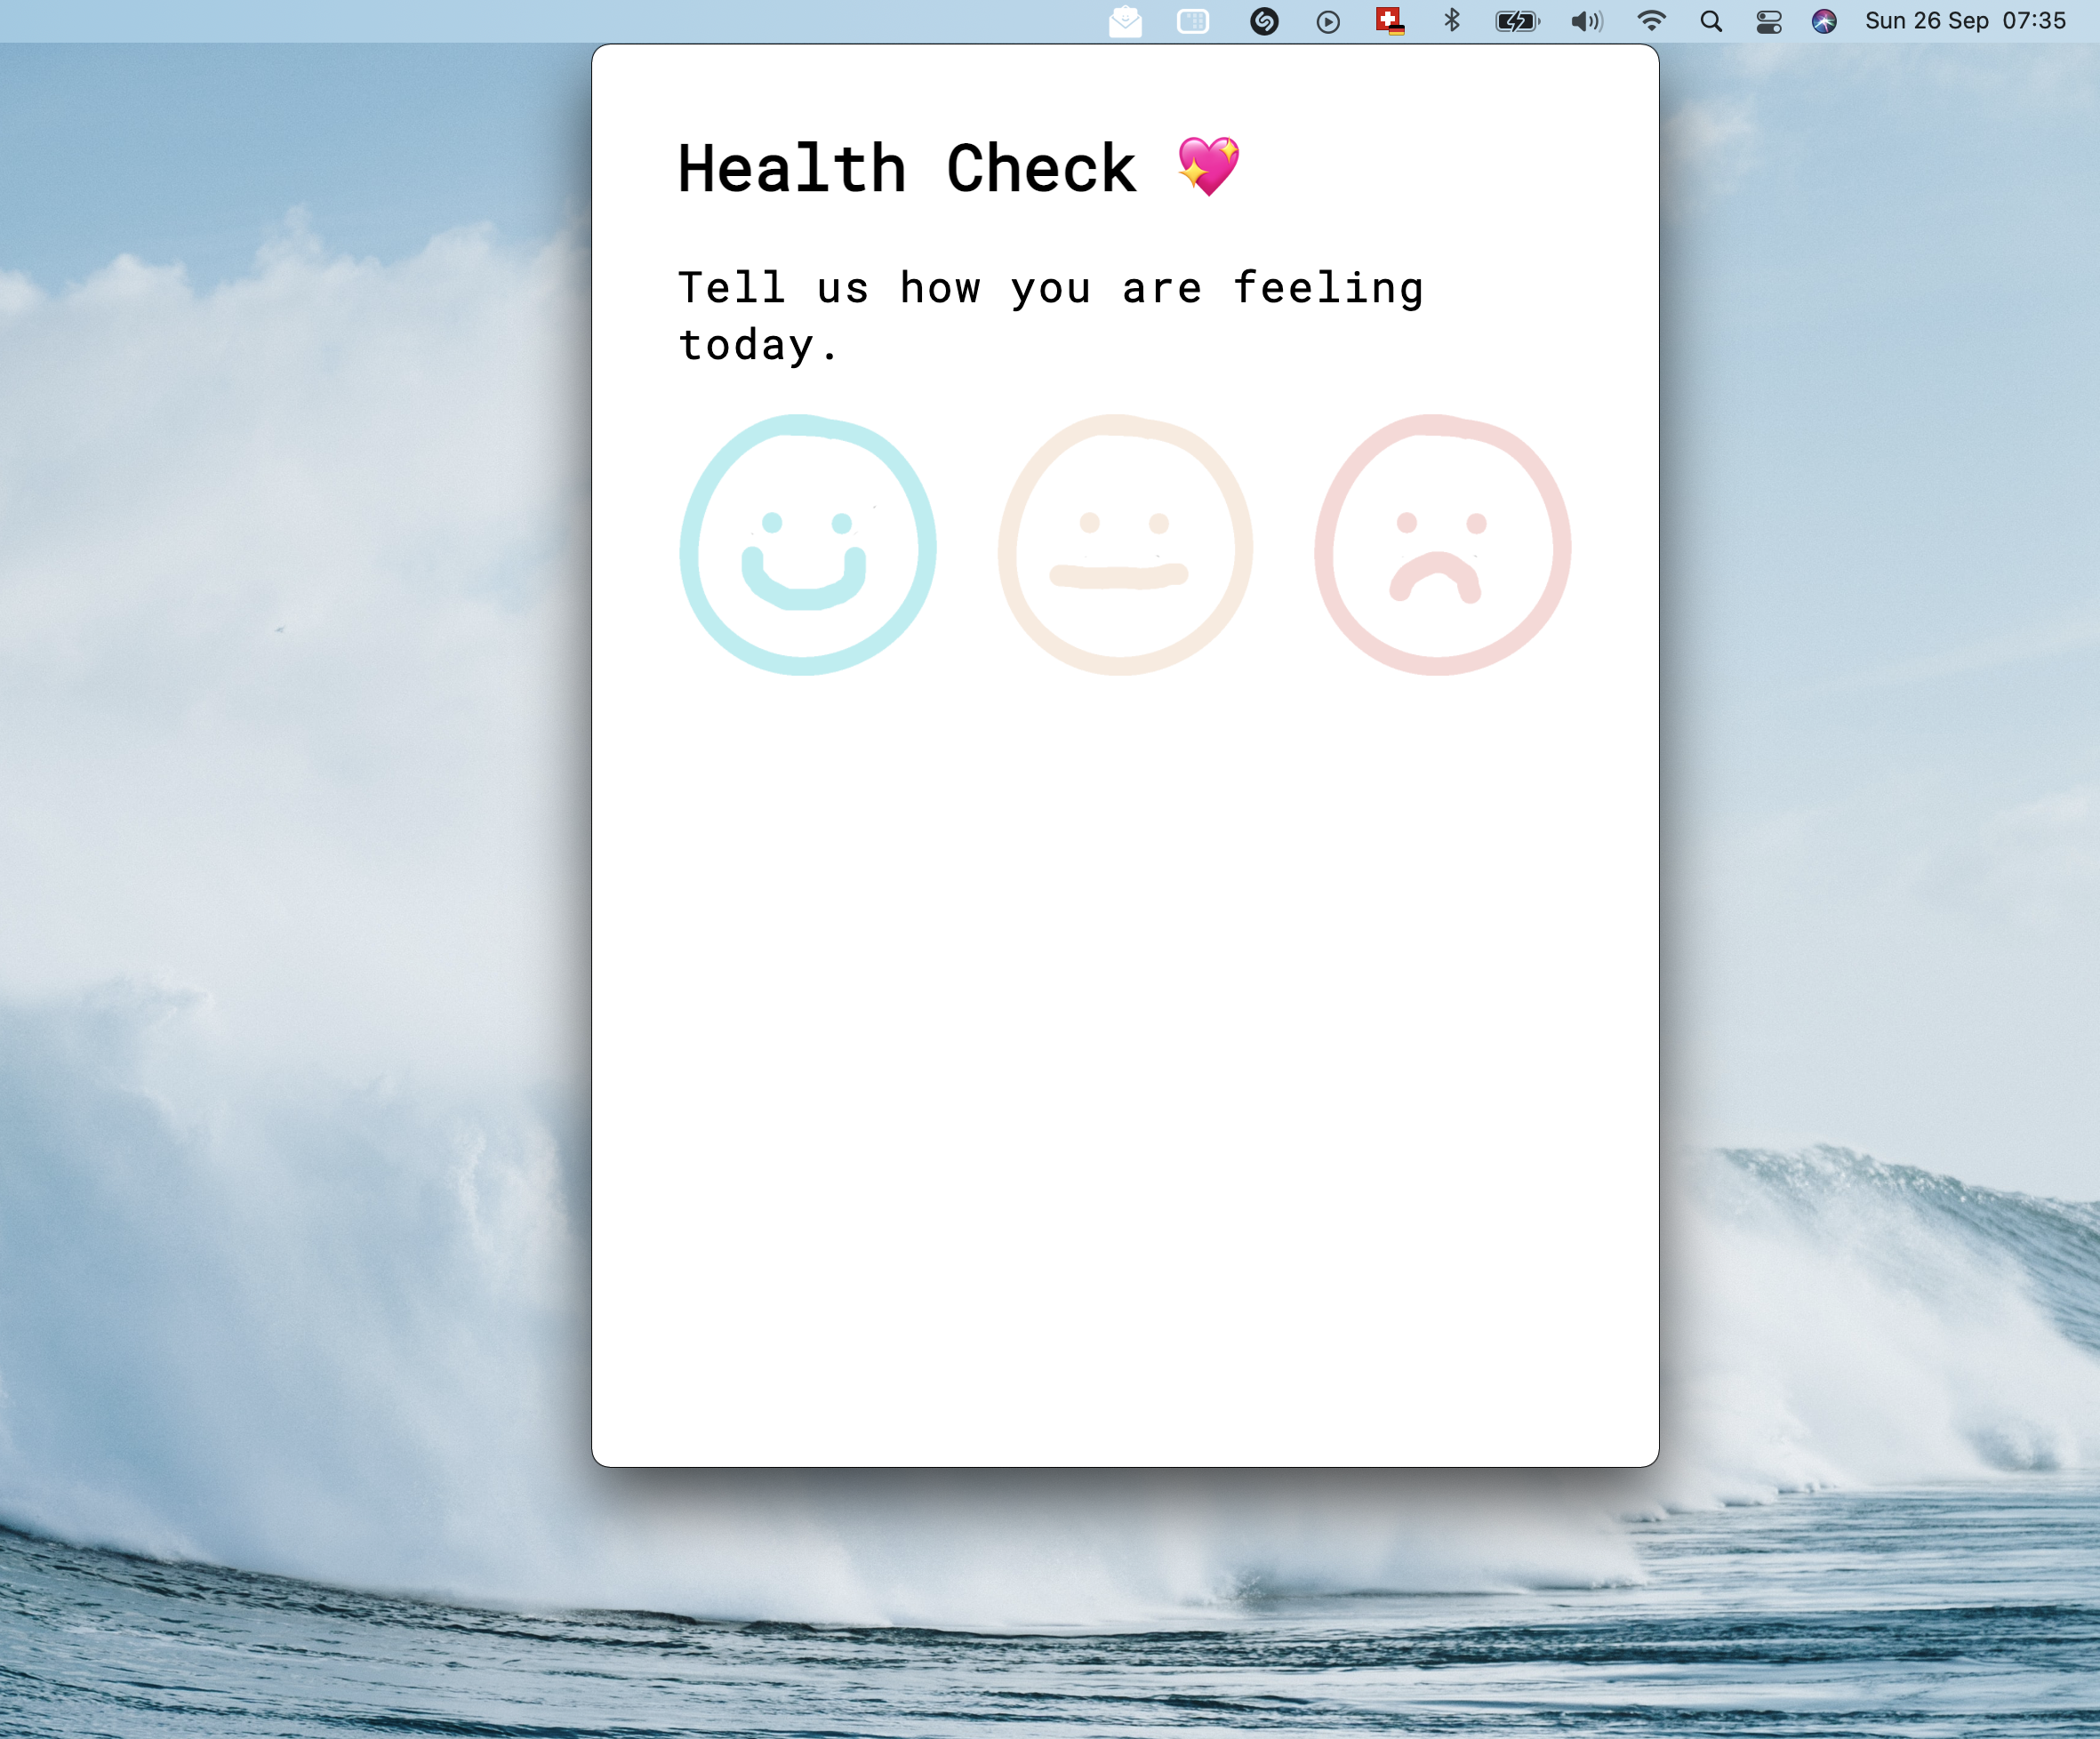Show battery status menu
The width and height of the screenshot is (2100, 1739).
pyautogui.click(x=1517, y=21)
